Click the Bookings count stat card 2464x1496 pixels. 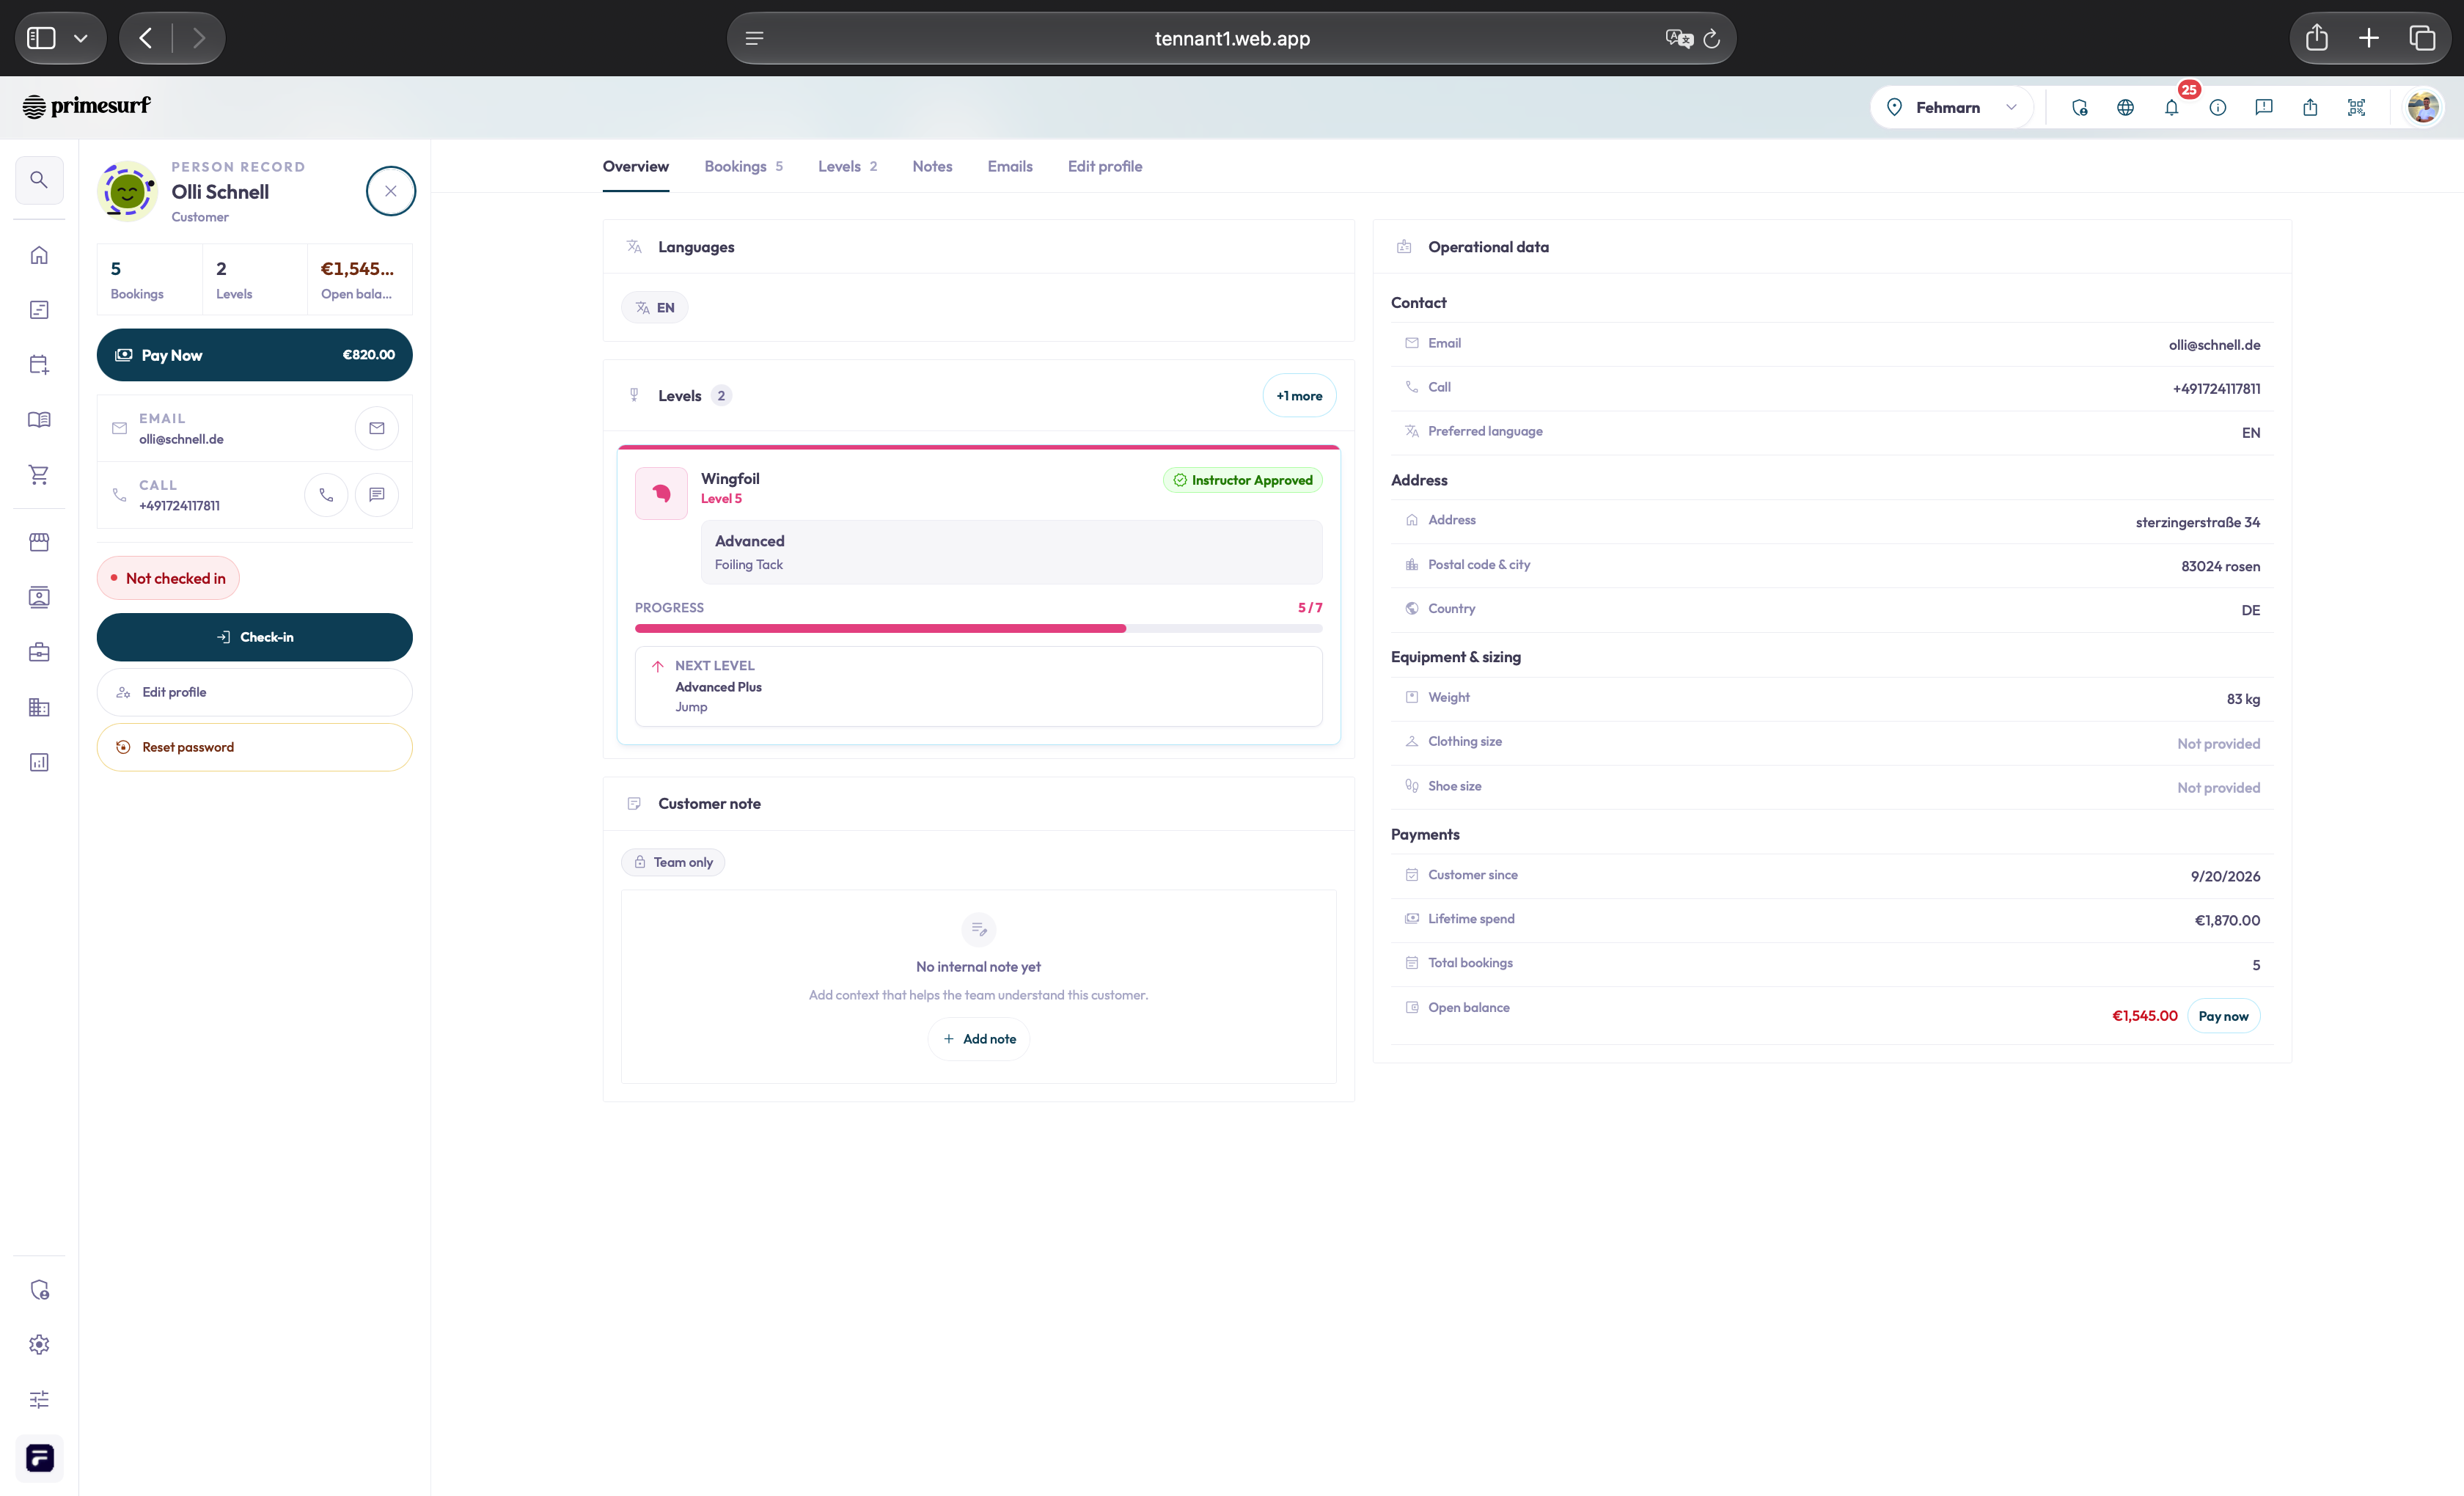[149, 280]
